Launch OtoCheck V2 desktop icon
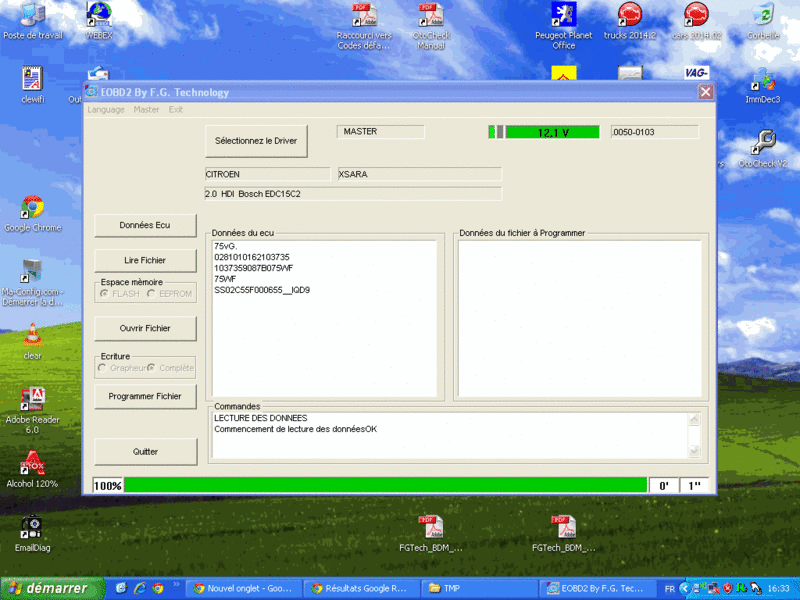 pyautogui.click(x=763, y=149)
